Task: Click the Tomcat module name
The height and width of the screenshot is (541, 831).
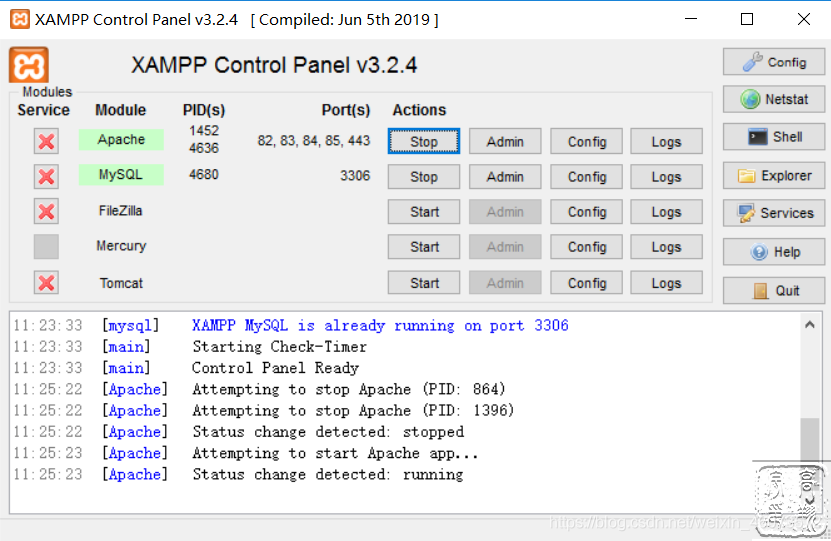Action: coord(121,283)
